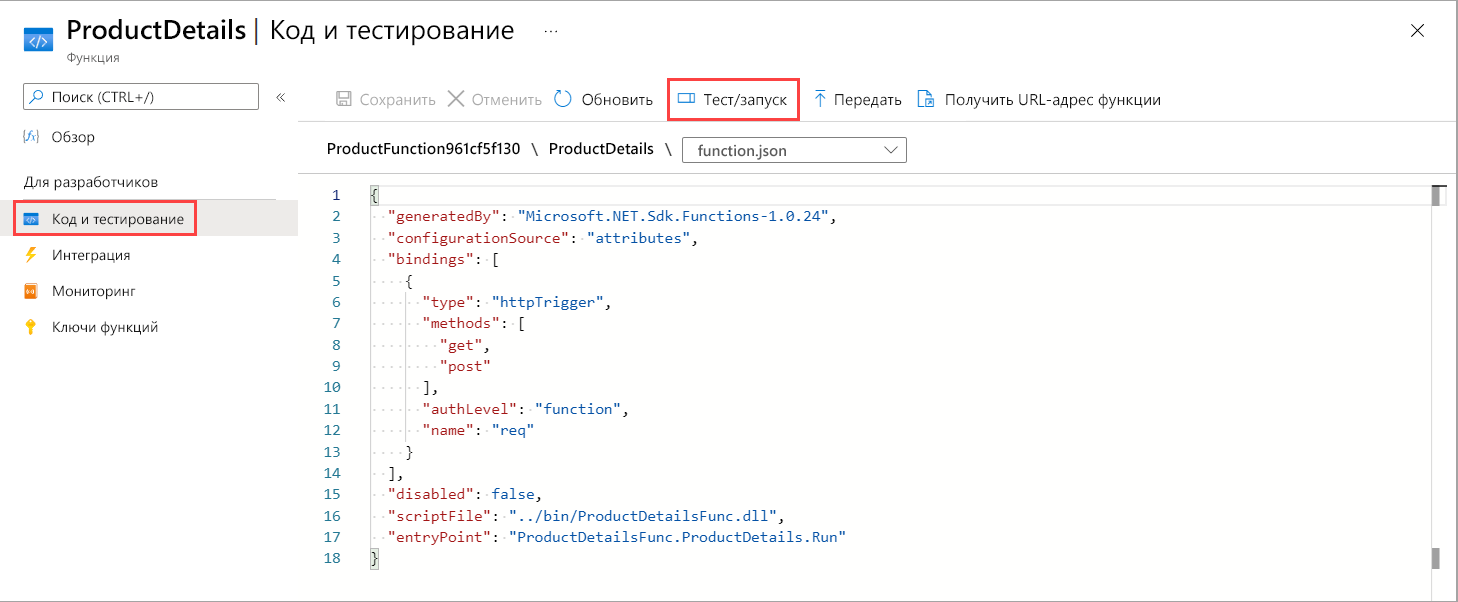Viewport: 1458px width, 602px height.
Task: Click the "httpTrigger" value
Action: tap(549, 302)
